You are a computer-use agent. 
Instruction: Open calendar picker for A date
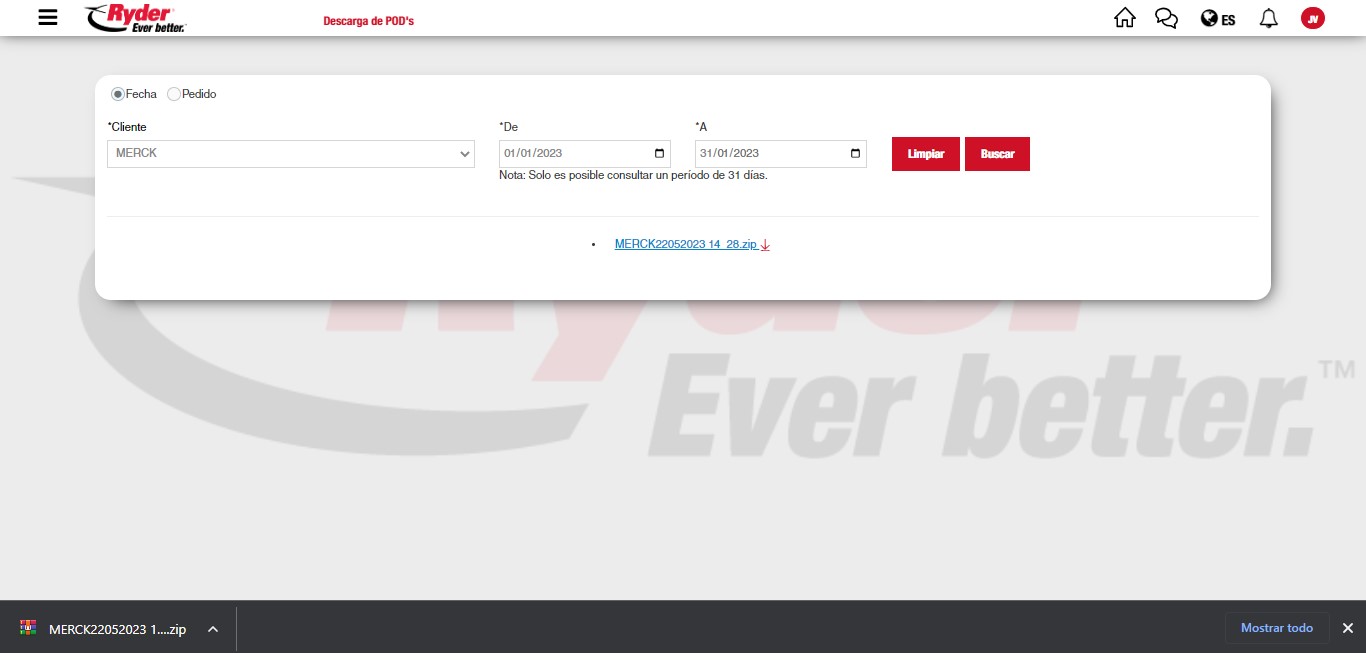pyautogui.click(x=855, y=154)
